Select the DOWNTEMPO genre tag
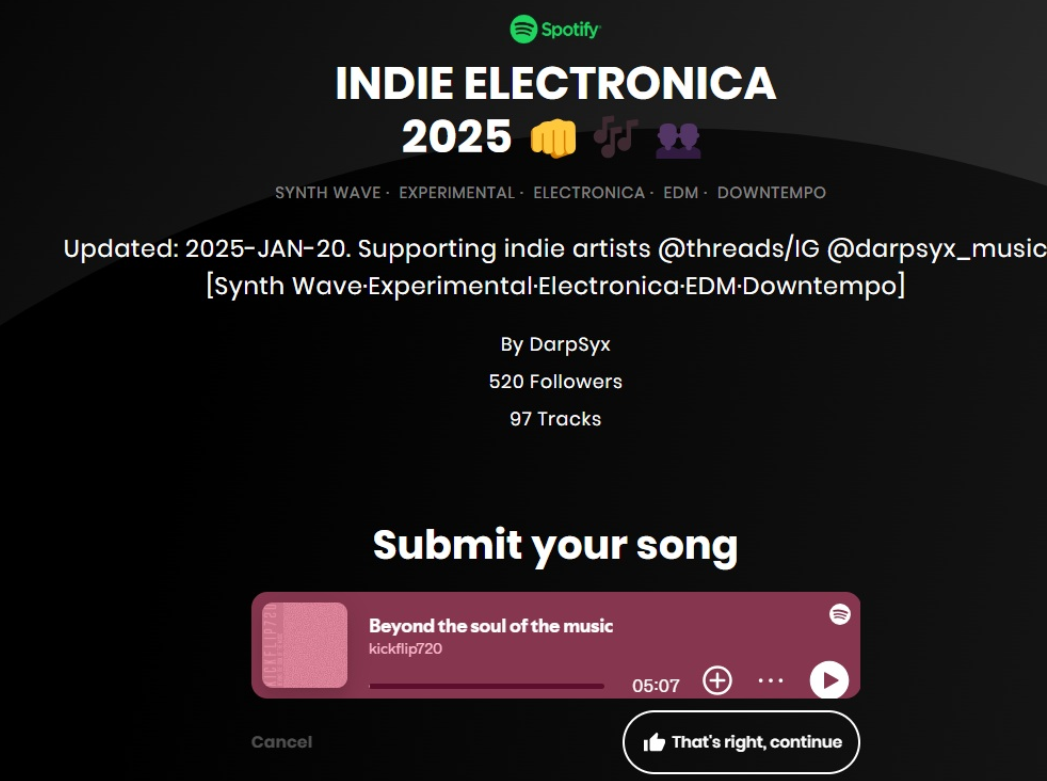1047x781 pixels. click(x=771, y=193)
